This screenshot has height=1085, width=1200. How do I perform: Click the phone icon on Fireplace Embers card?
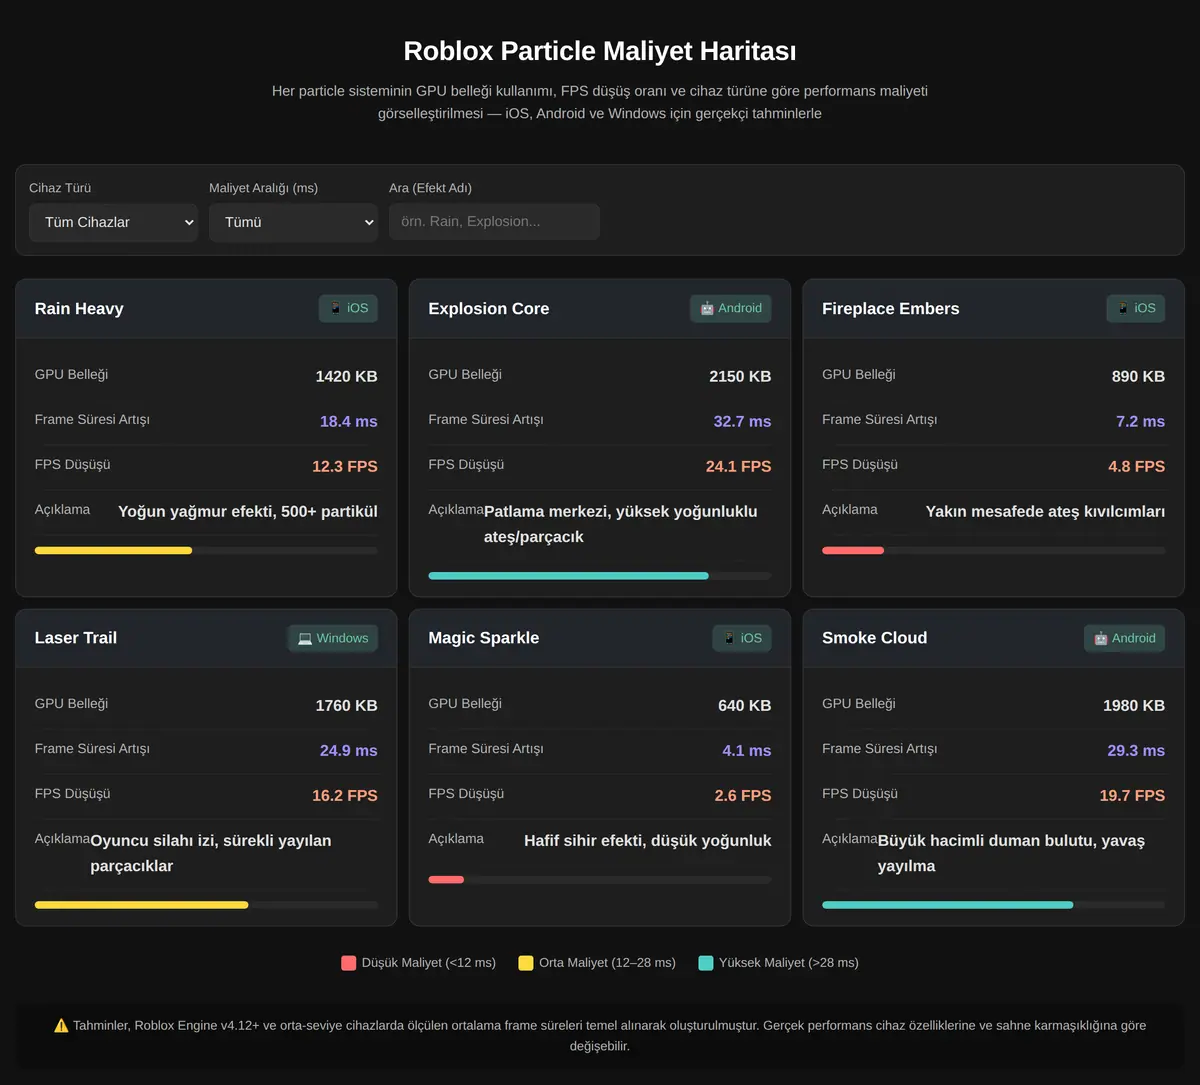[1123, 308]
